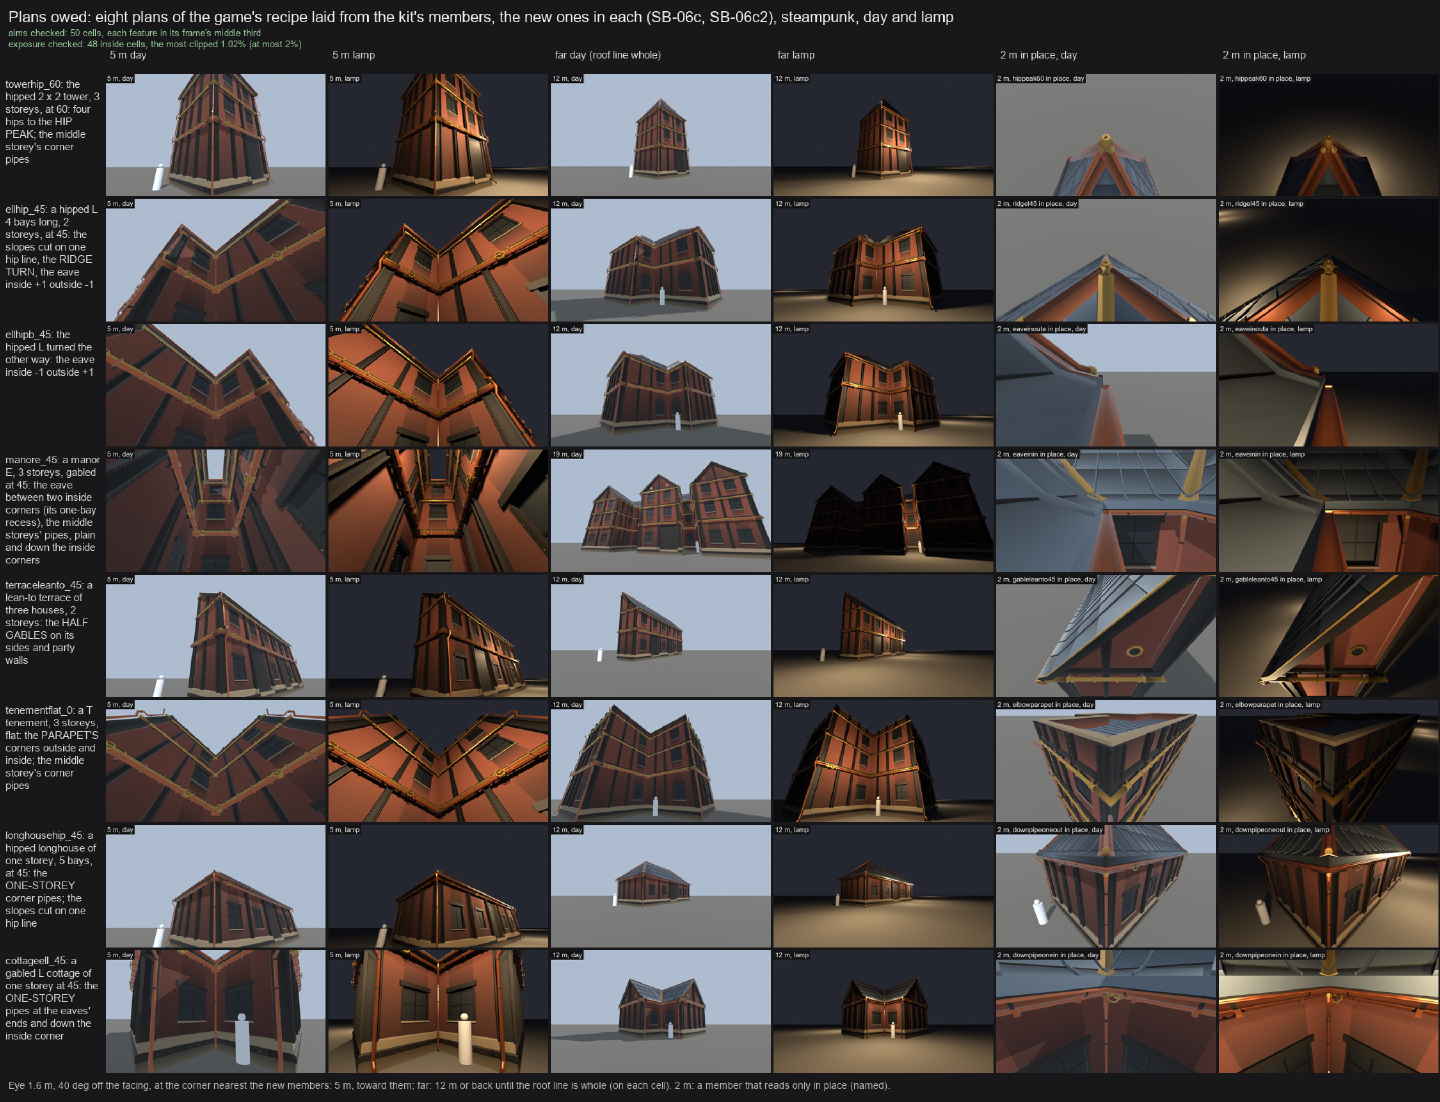Select the eaveinouta in place, lamp thumbnail
The width and height of the screenshot is (1440, 1102).
coord(1328,385)
